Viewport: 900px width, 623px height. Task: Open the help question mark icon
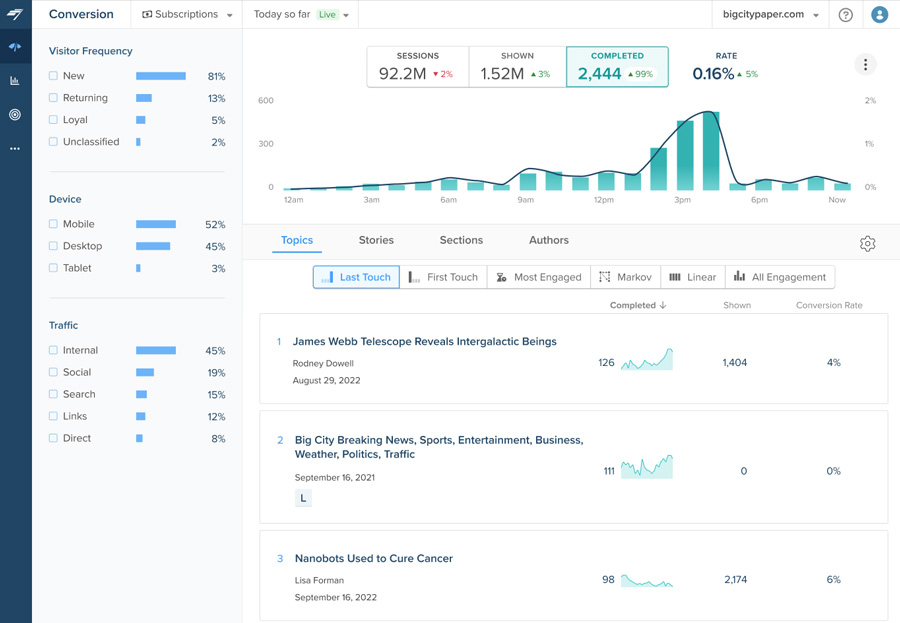845,15
